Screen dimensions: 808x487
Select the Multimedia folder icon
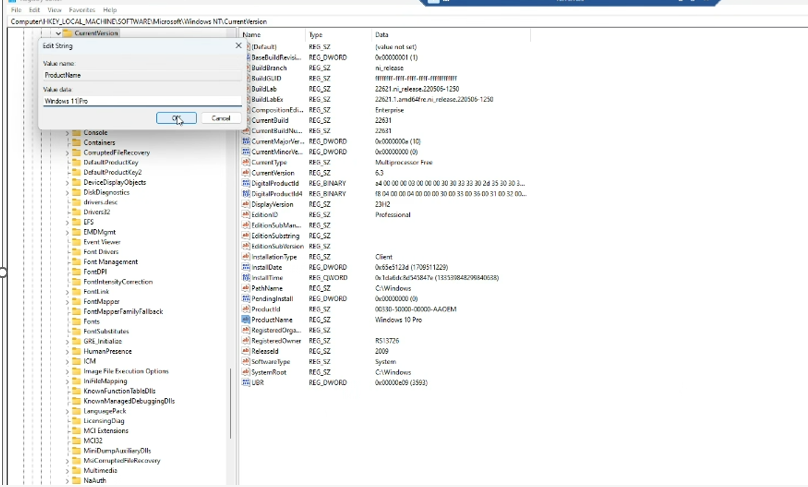[76, 471]
